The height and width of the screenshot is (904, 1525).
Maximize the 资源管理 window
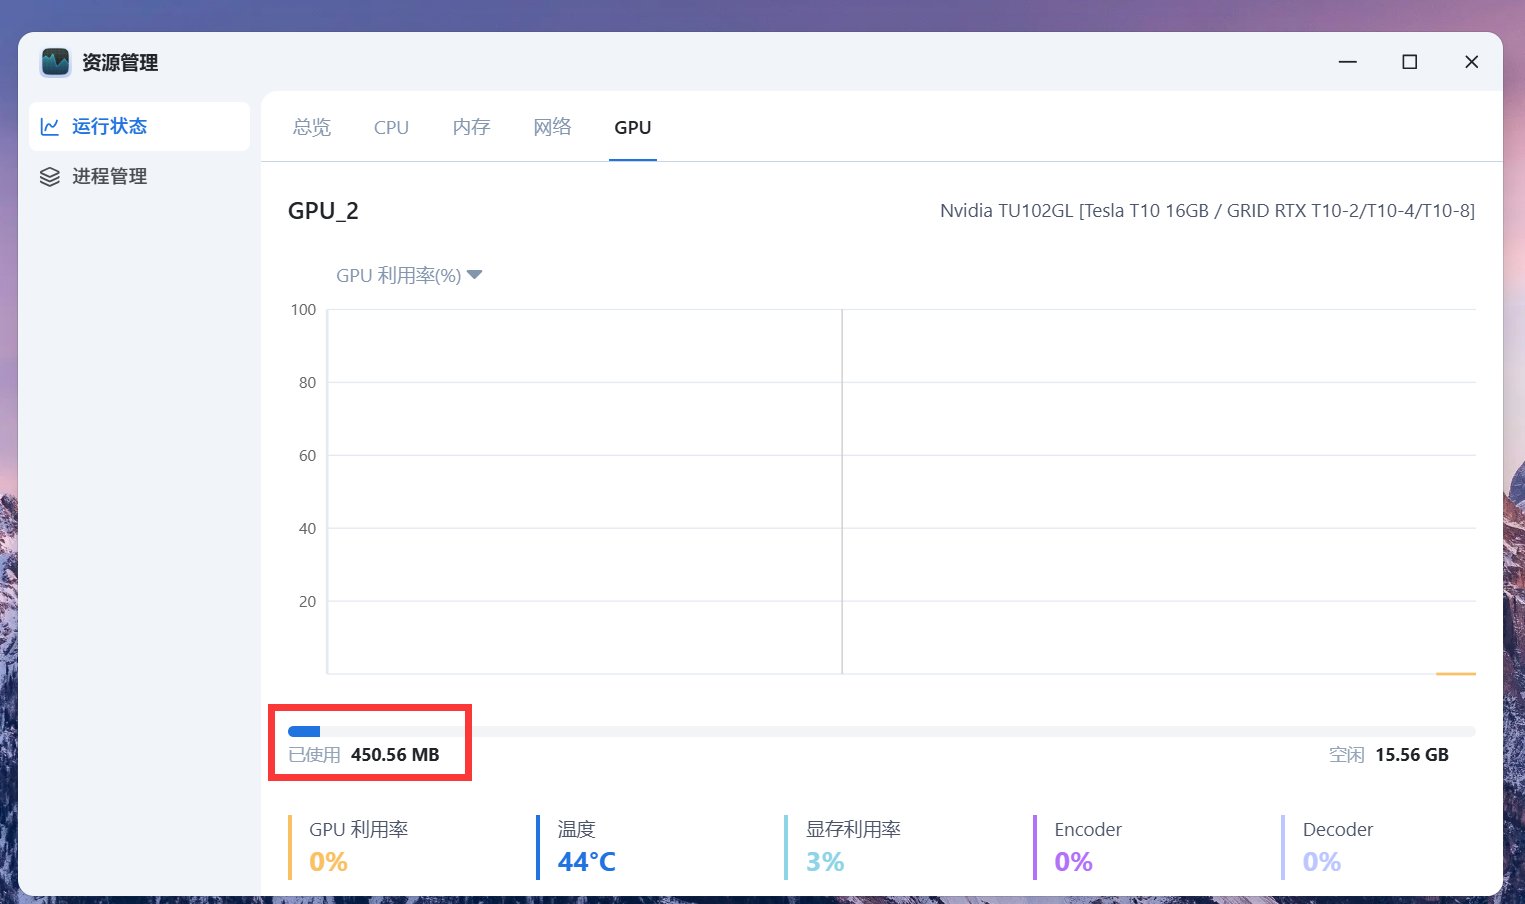[1409, 62]
